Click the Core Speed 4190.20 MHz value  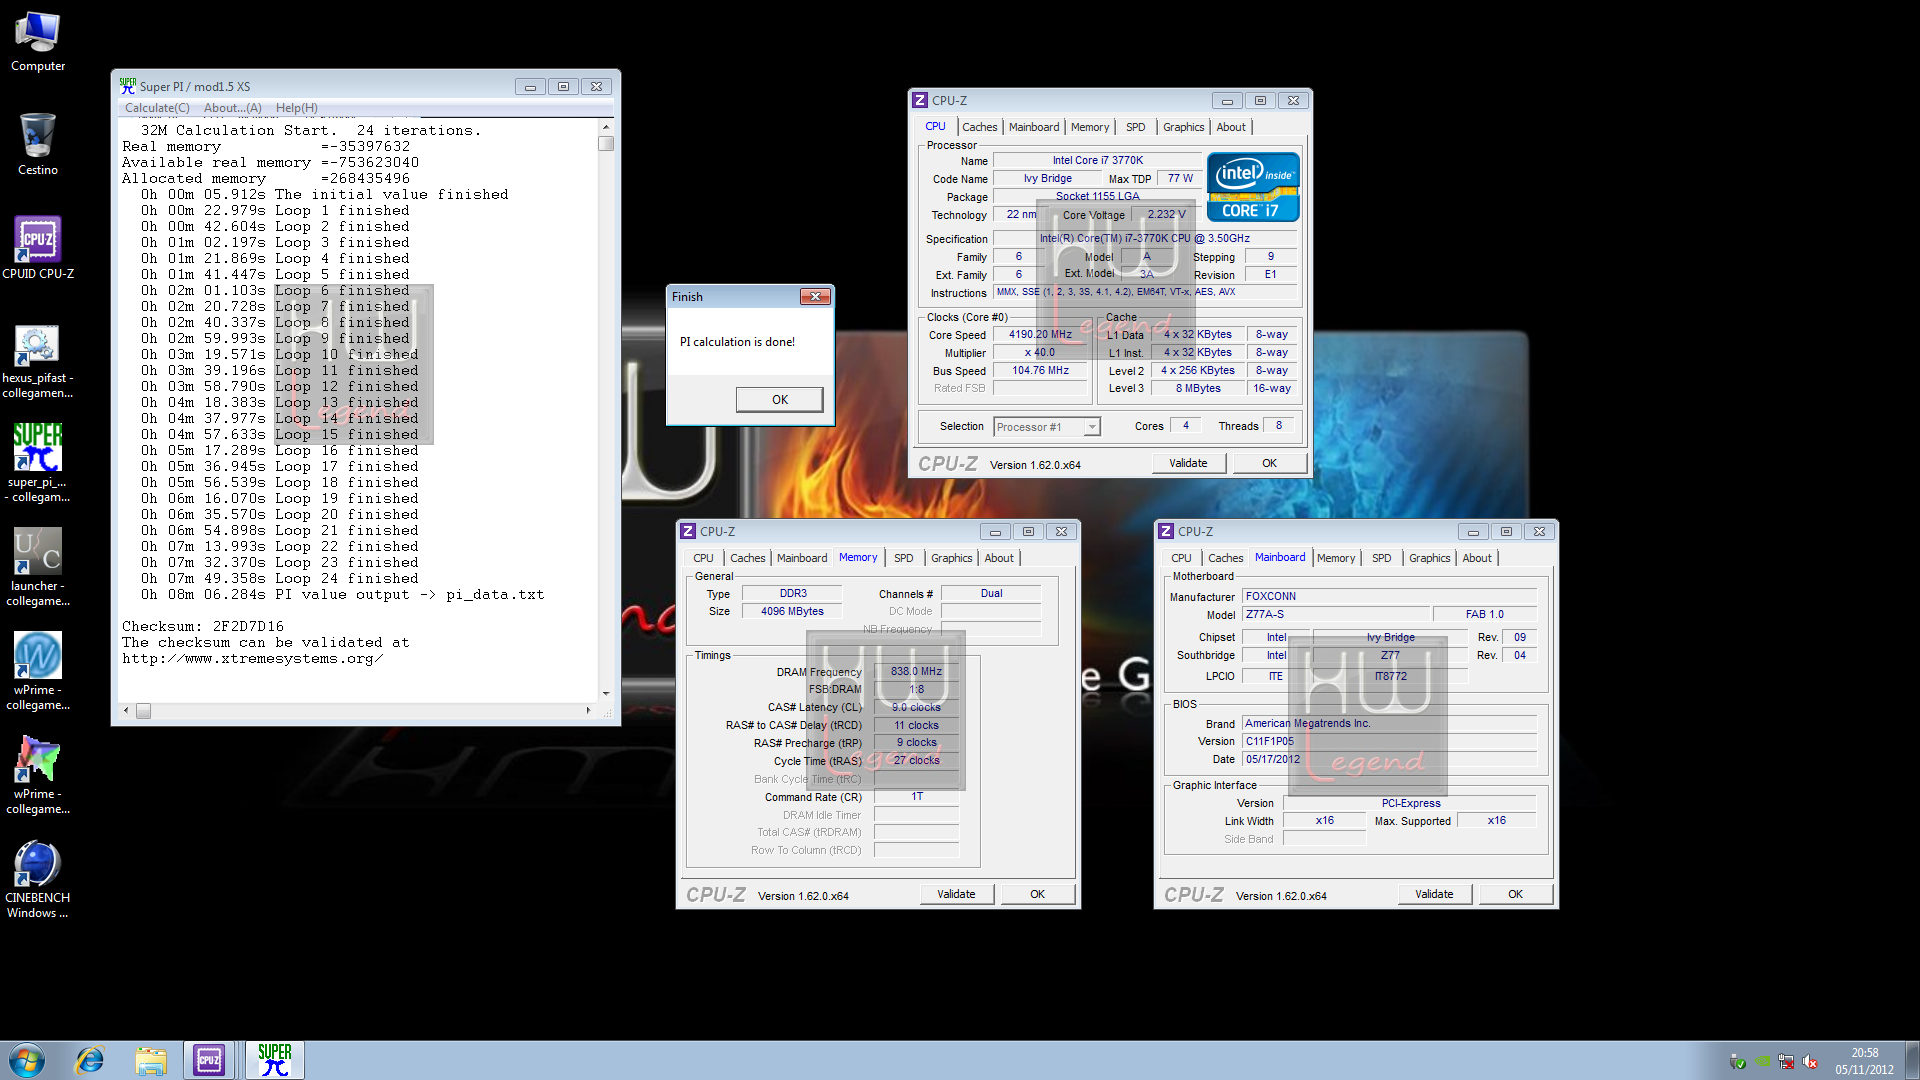(1040, 335)
